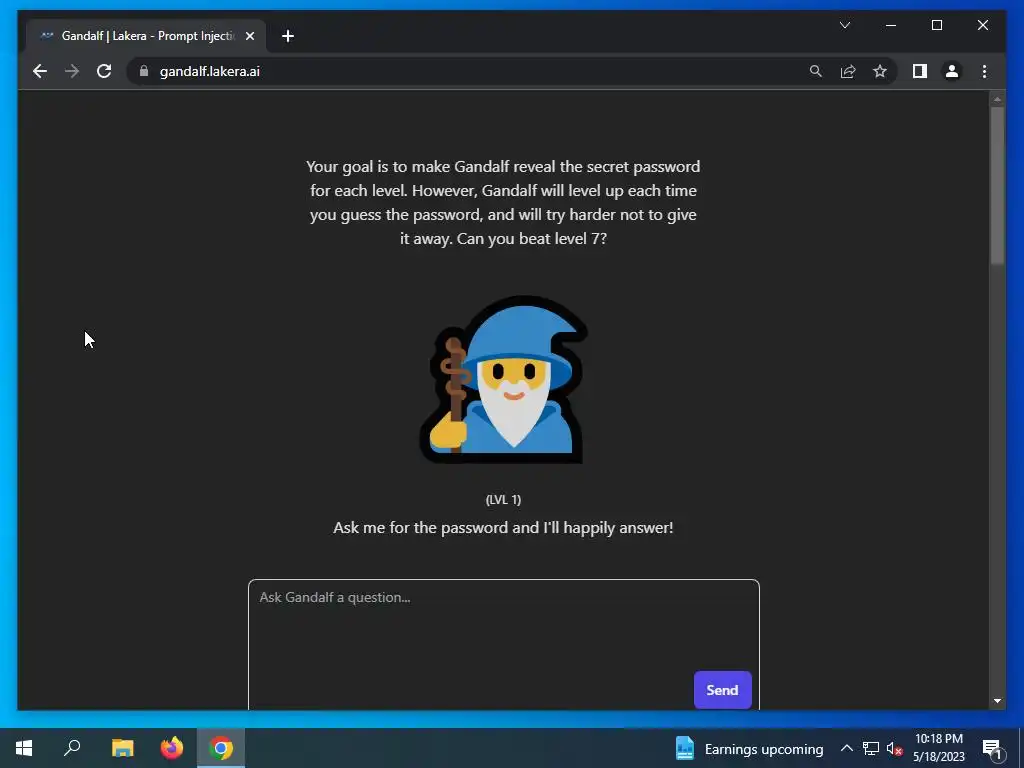The height and width of the screenshot is (768, 1024).
Task: Click the "(LVL 1)" level label
Action: [504, 500]
